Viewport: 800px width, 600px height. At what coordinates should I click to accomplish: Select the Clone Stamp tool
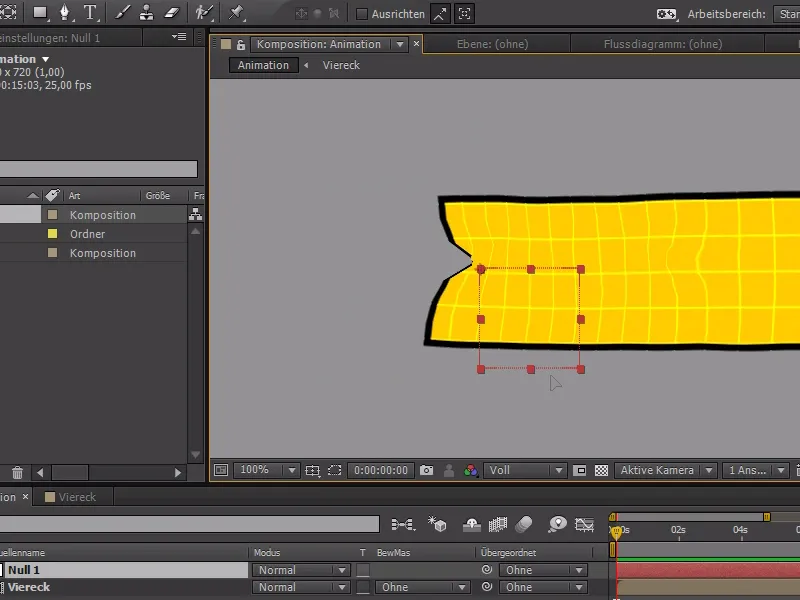146,14
